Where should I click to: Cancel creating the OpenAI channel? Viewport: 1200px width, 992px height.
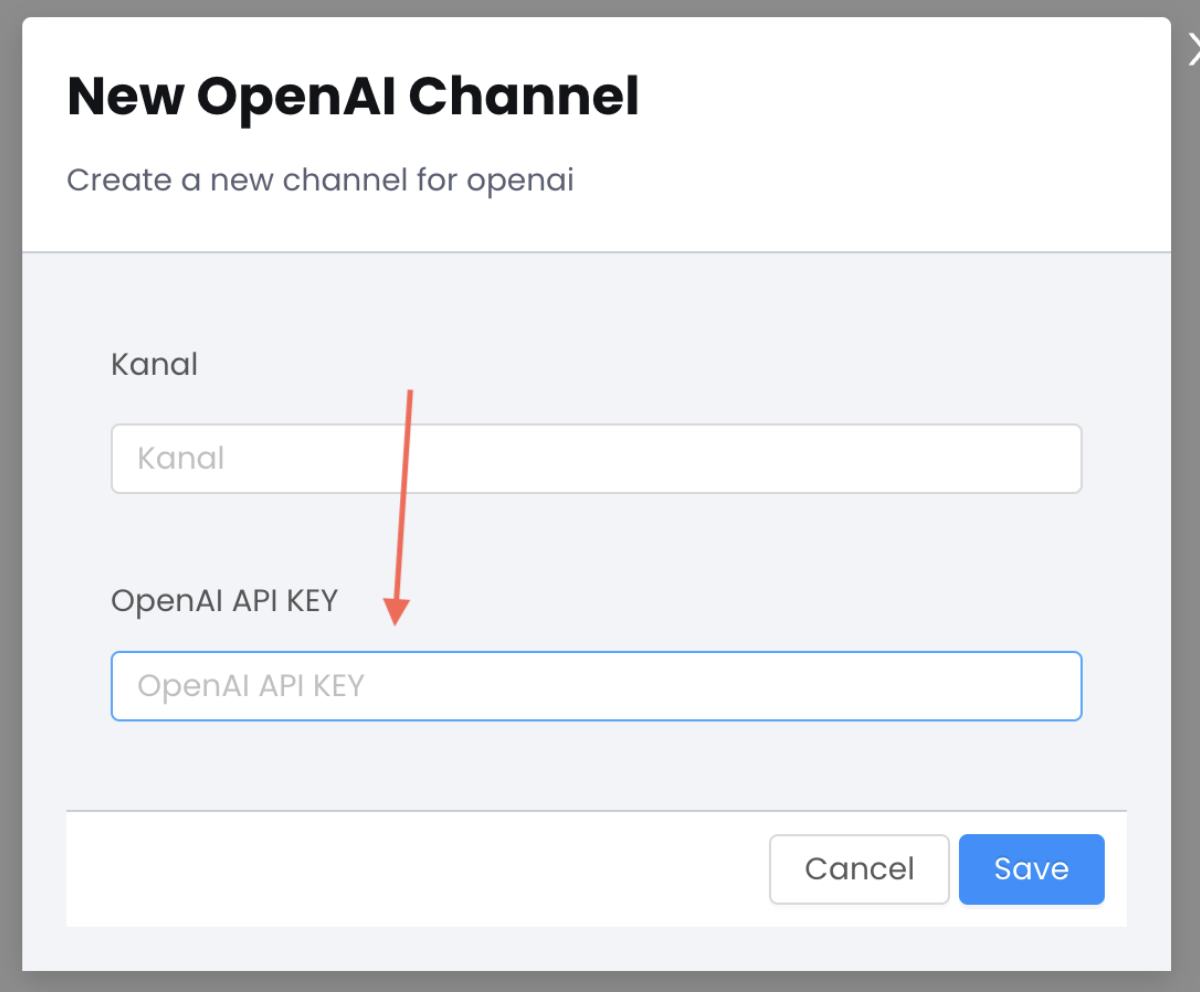click(x=859, y=869)
